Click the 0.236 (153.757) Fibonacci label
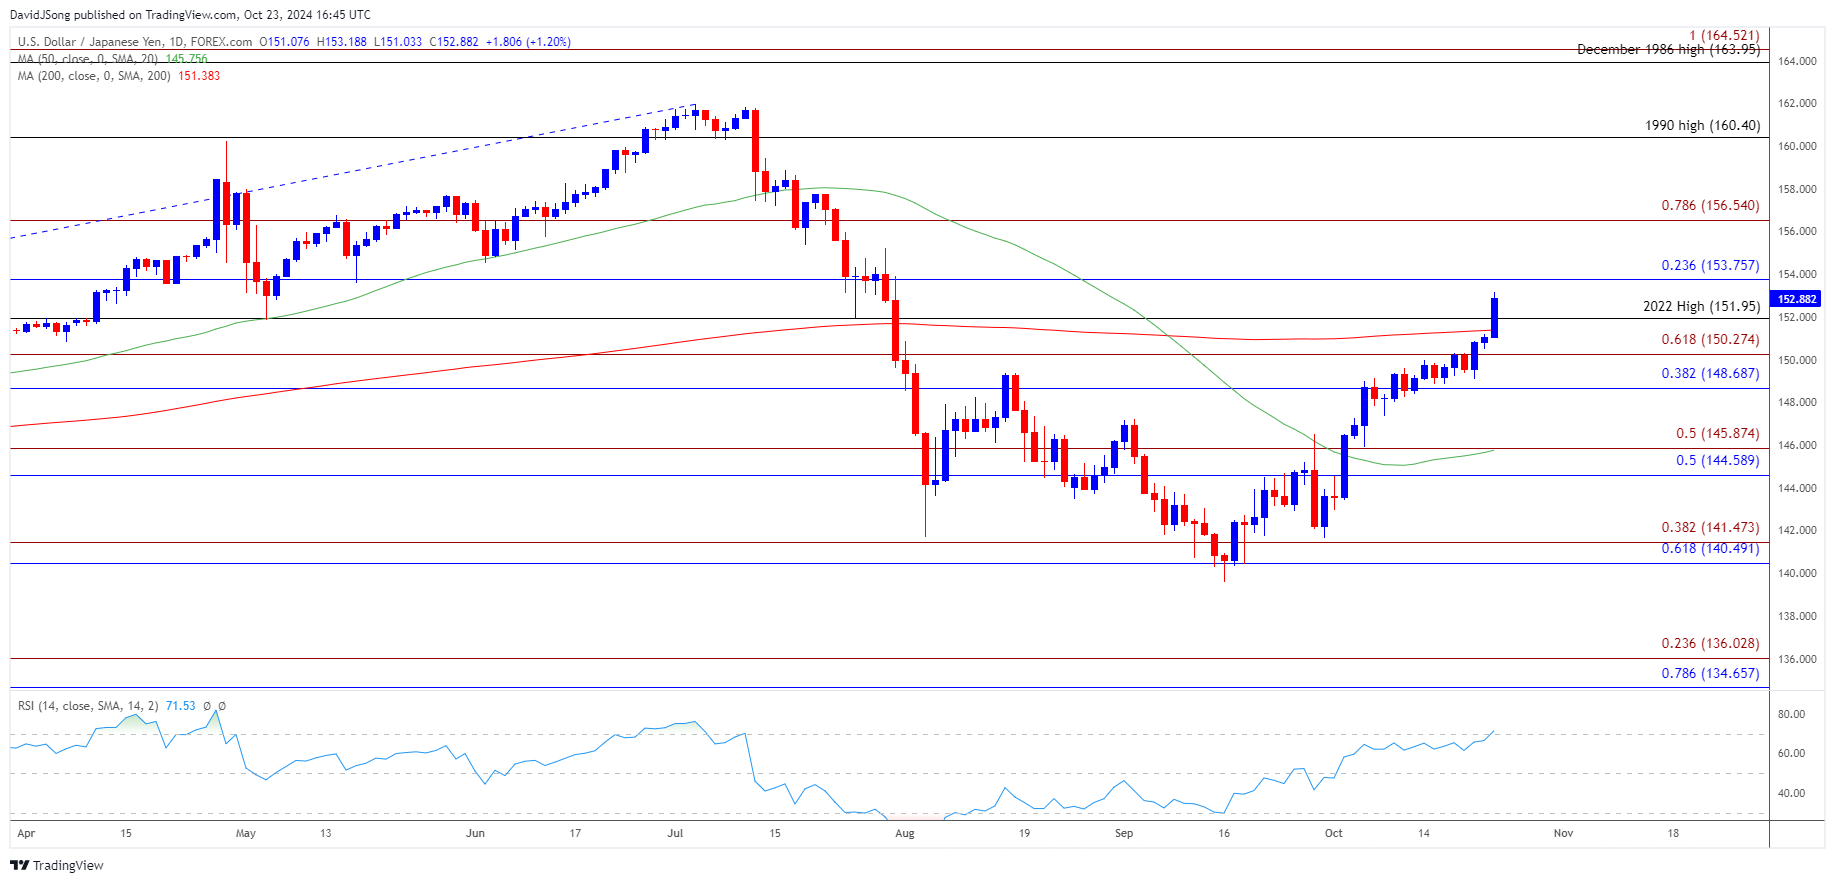 1710,266
